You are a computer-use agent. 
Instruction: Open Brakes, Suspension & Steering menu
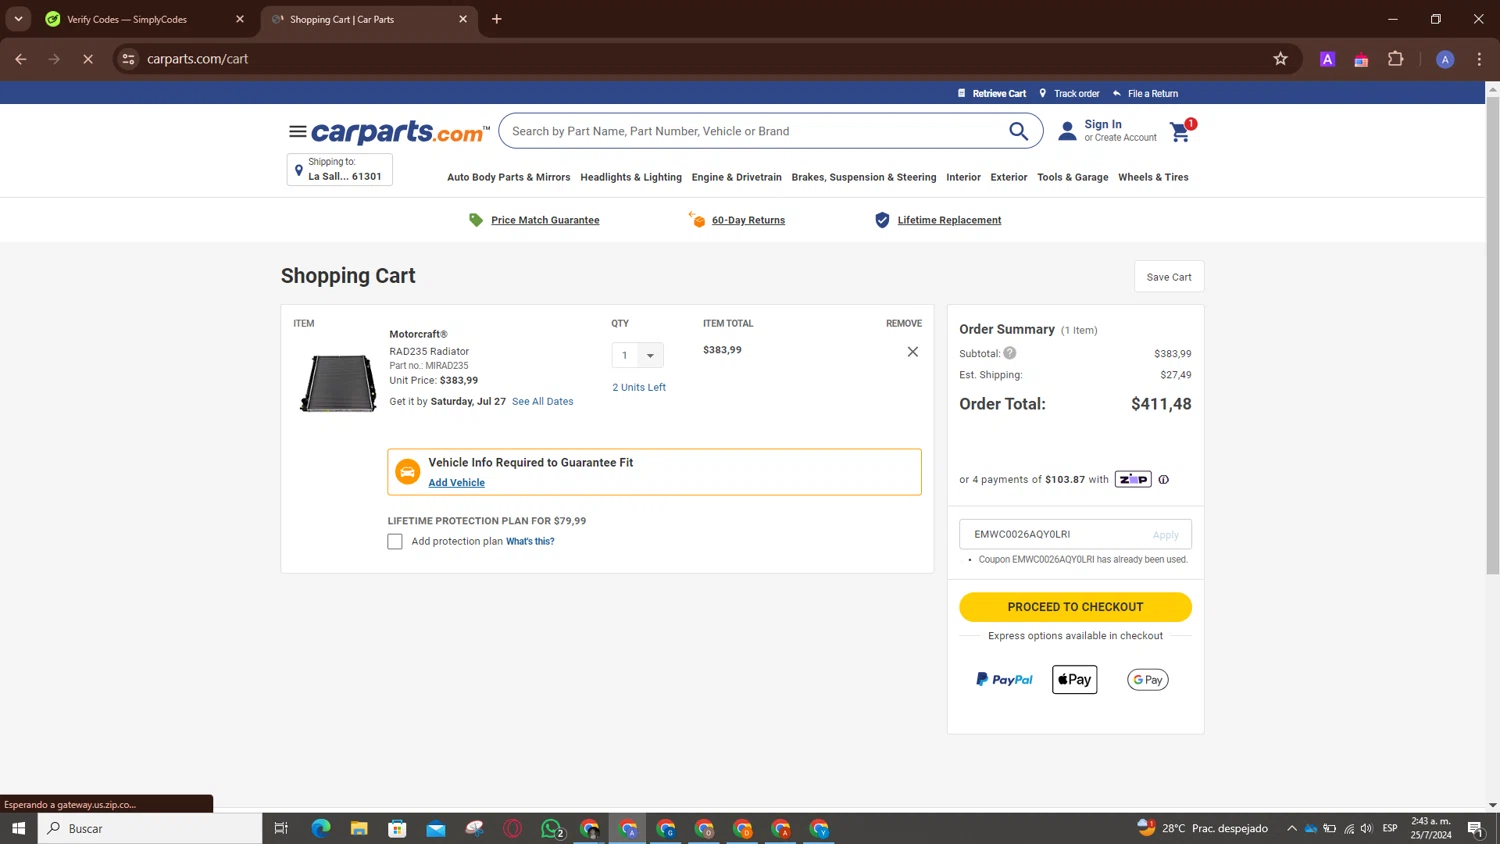coord(864,177)
